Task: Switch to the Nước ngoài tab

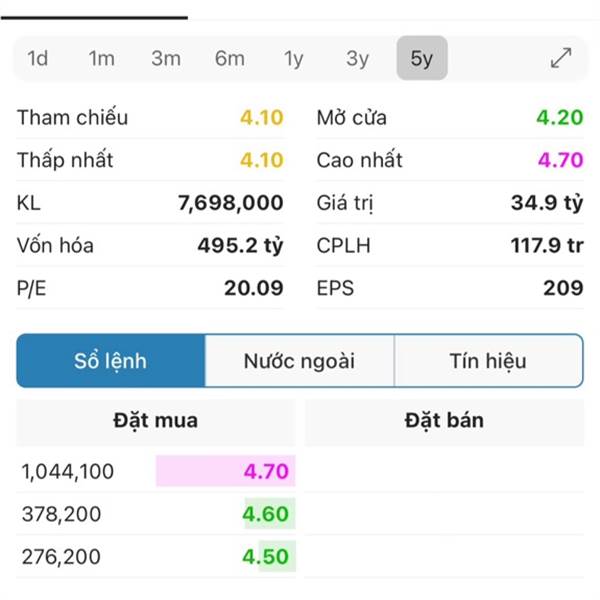Action: (299, 361)
